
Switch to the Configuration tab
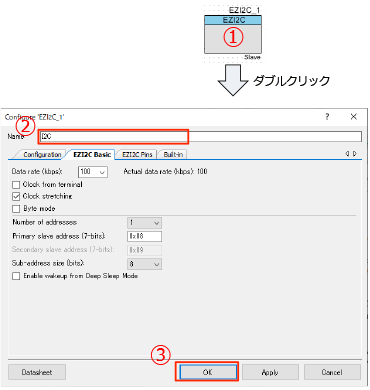42,155
